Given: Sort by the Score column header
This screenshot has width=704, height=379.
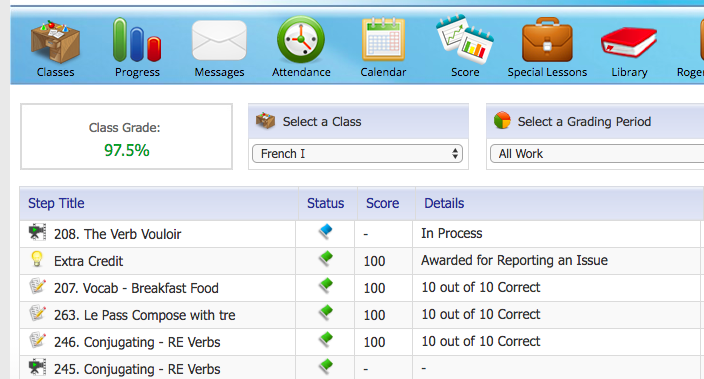Looking at the screenshot, I should pyautogui.click(x=383, y=203).
